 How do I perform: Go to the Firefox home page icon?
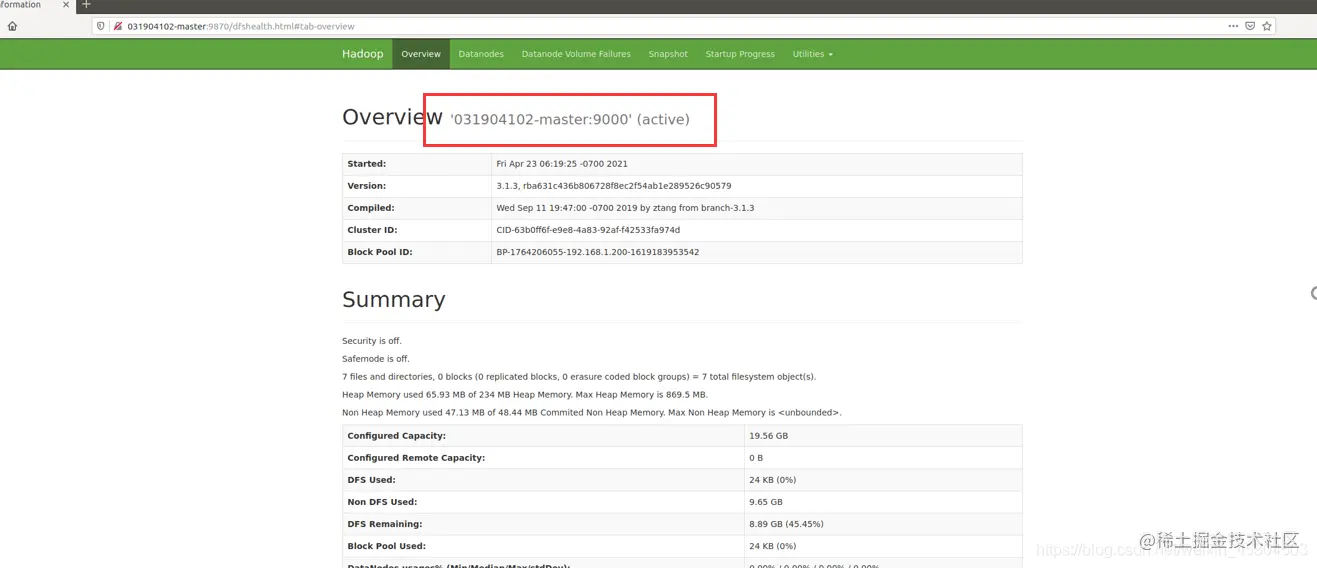[12, 26]
